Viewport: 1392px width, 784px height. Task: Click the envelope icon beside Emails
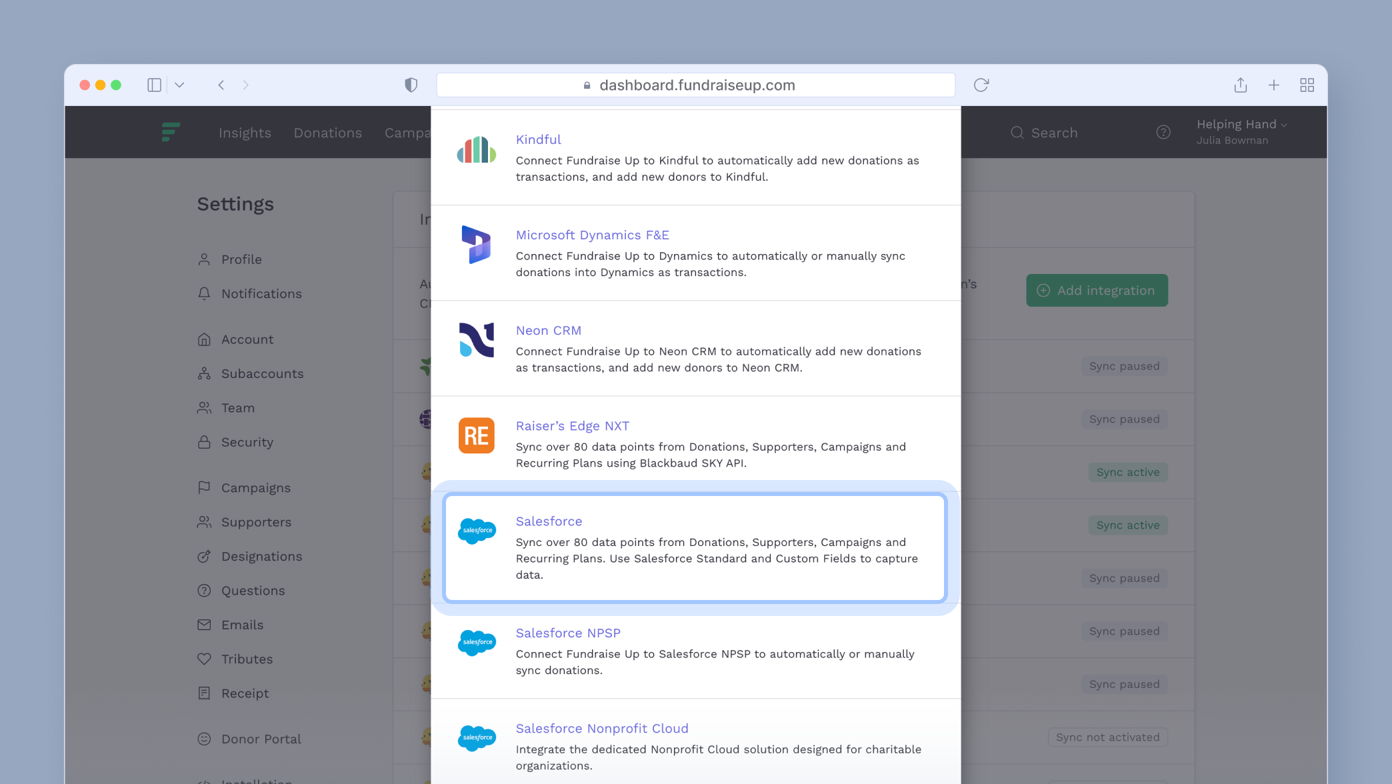point(203,624)
